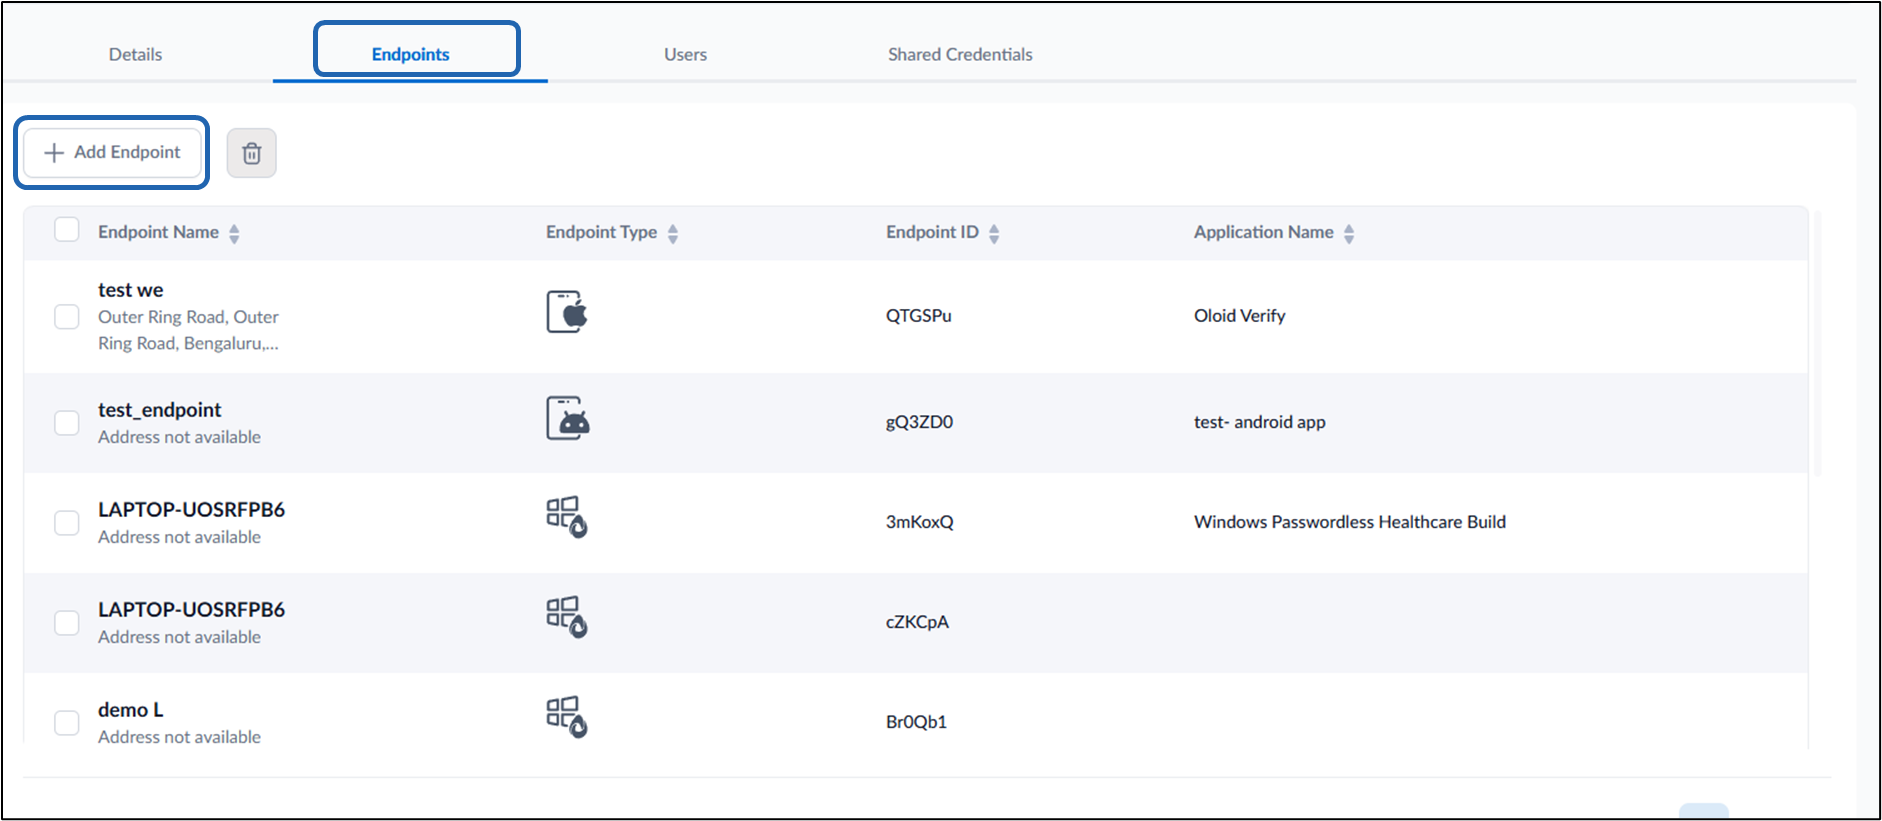Click the Outer Ring Road address text

coord(188,330)
